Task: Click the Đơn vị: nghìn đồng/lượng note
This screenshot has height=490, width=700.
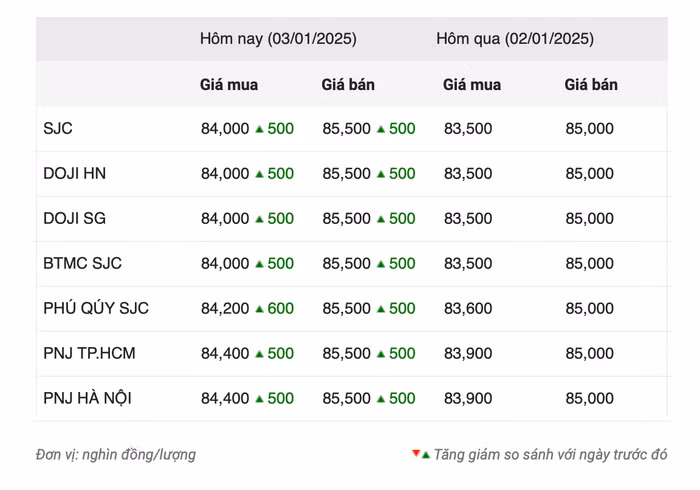Action: click(x=116, y=455)
